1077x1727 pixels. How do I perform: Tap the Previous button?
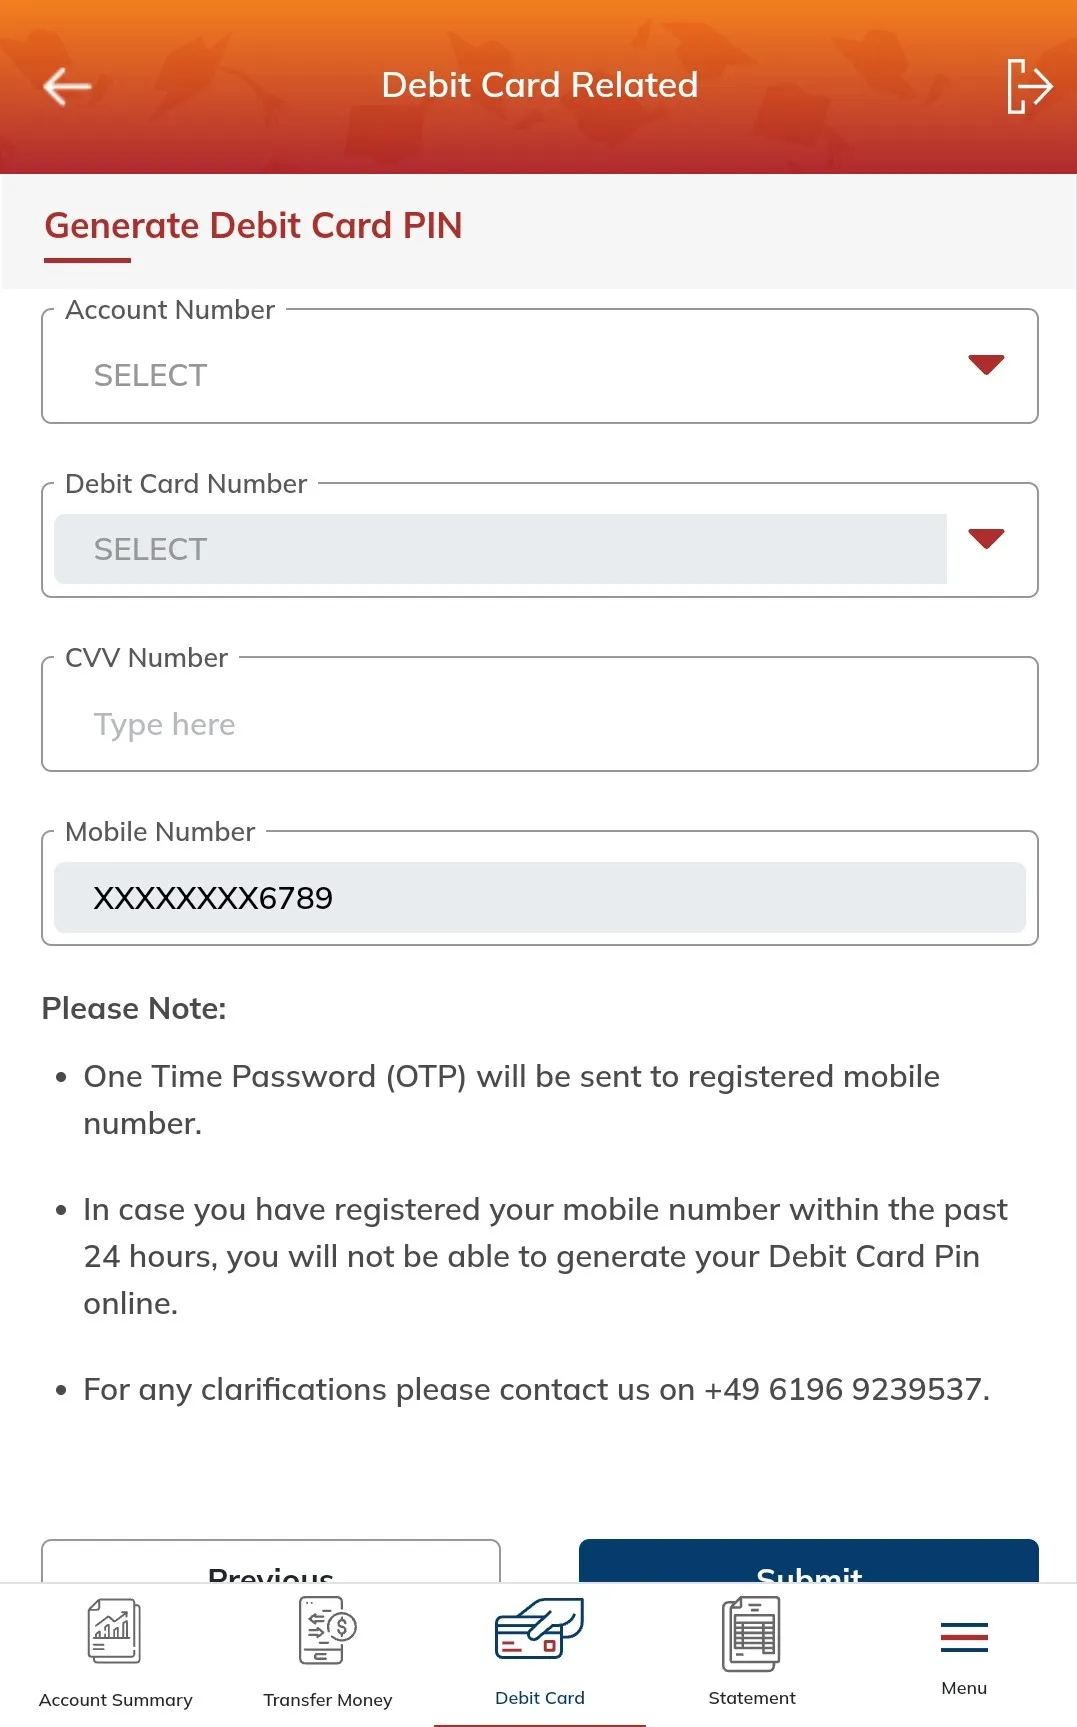(x=271, y=1562)
